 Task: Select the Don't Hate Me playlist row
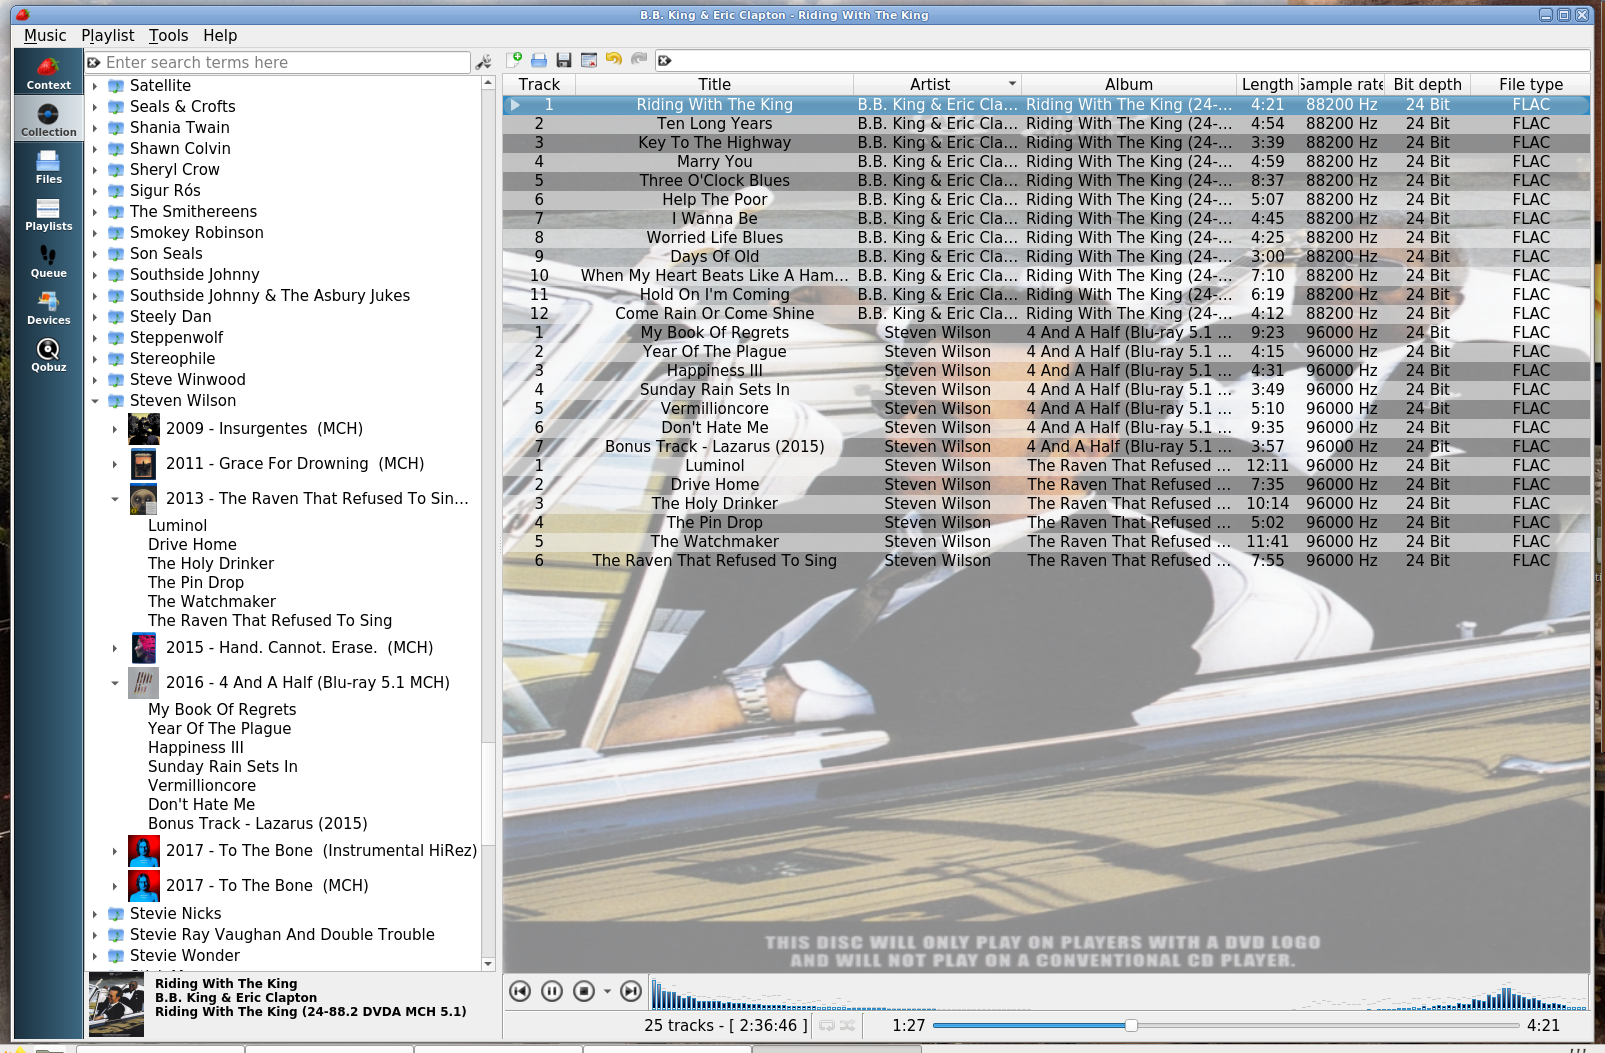[x=1046, y=428]
